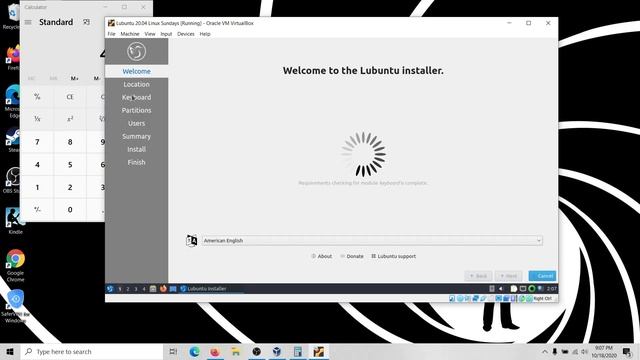The height and width of the screenshot is (360, 640).
Task: Open VirtualBox Input menu
Action: pos(166,34)
